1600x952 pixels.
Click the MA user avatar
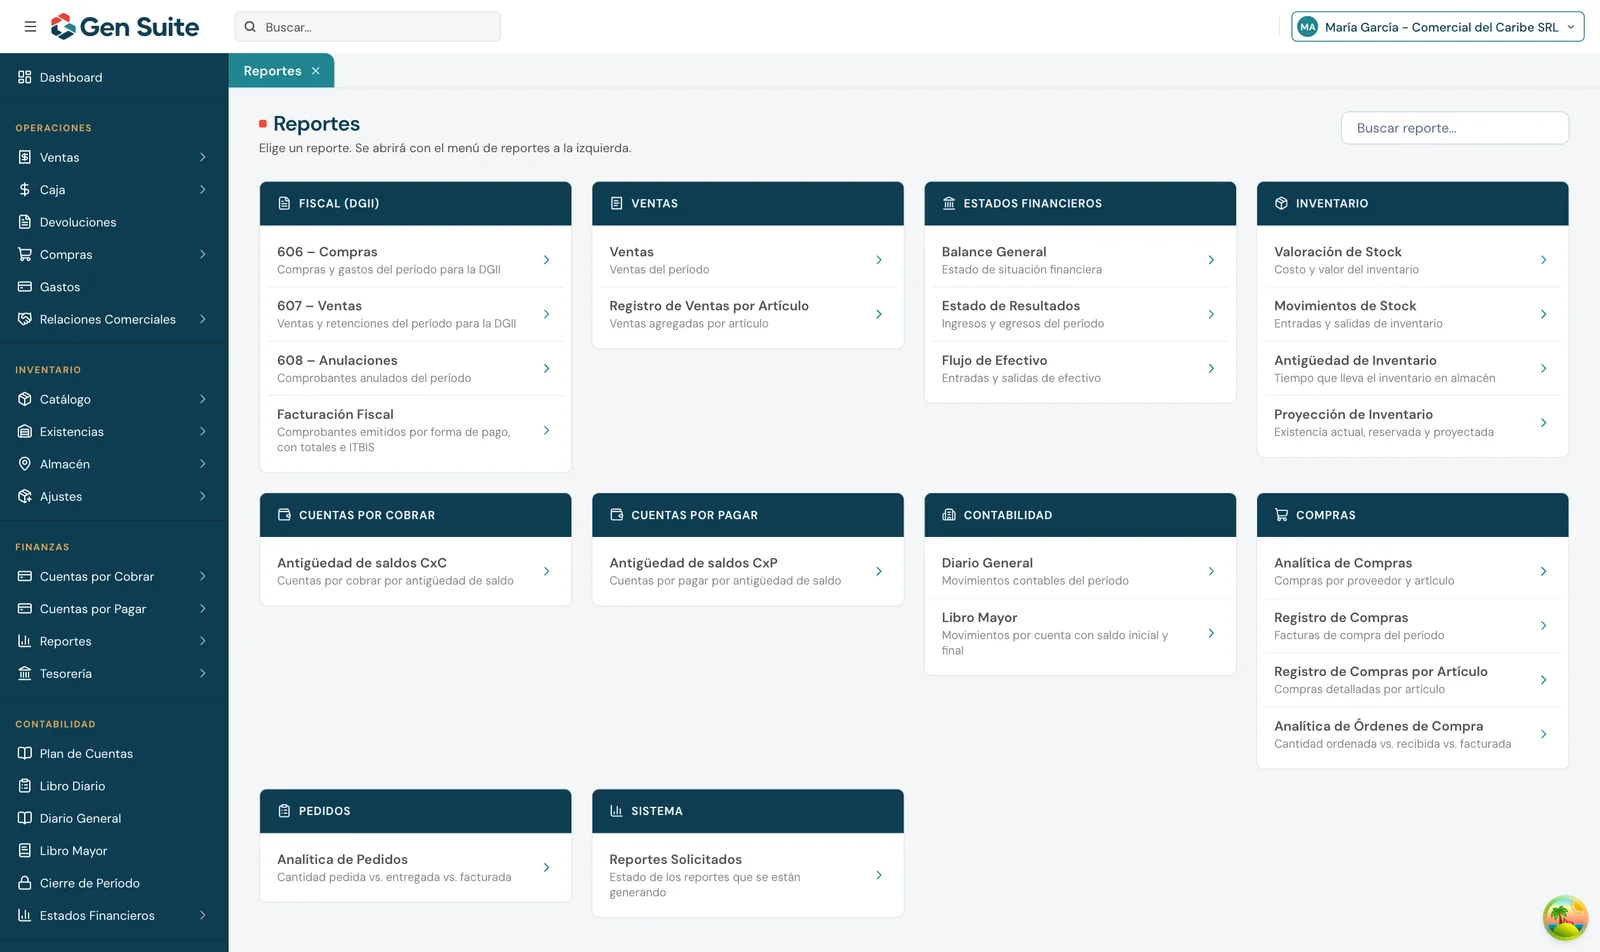pos(1308,27)
